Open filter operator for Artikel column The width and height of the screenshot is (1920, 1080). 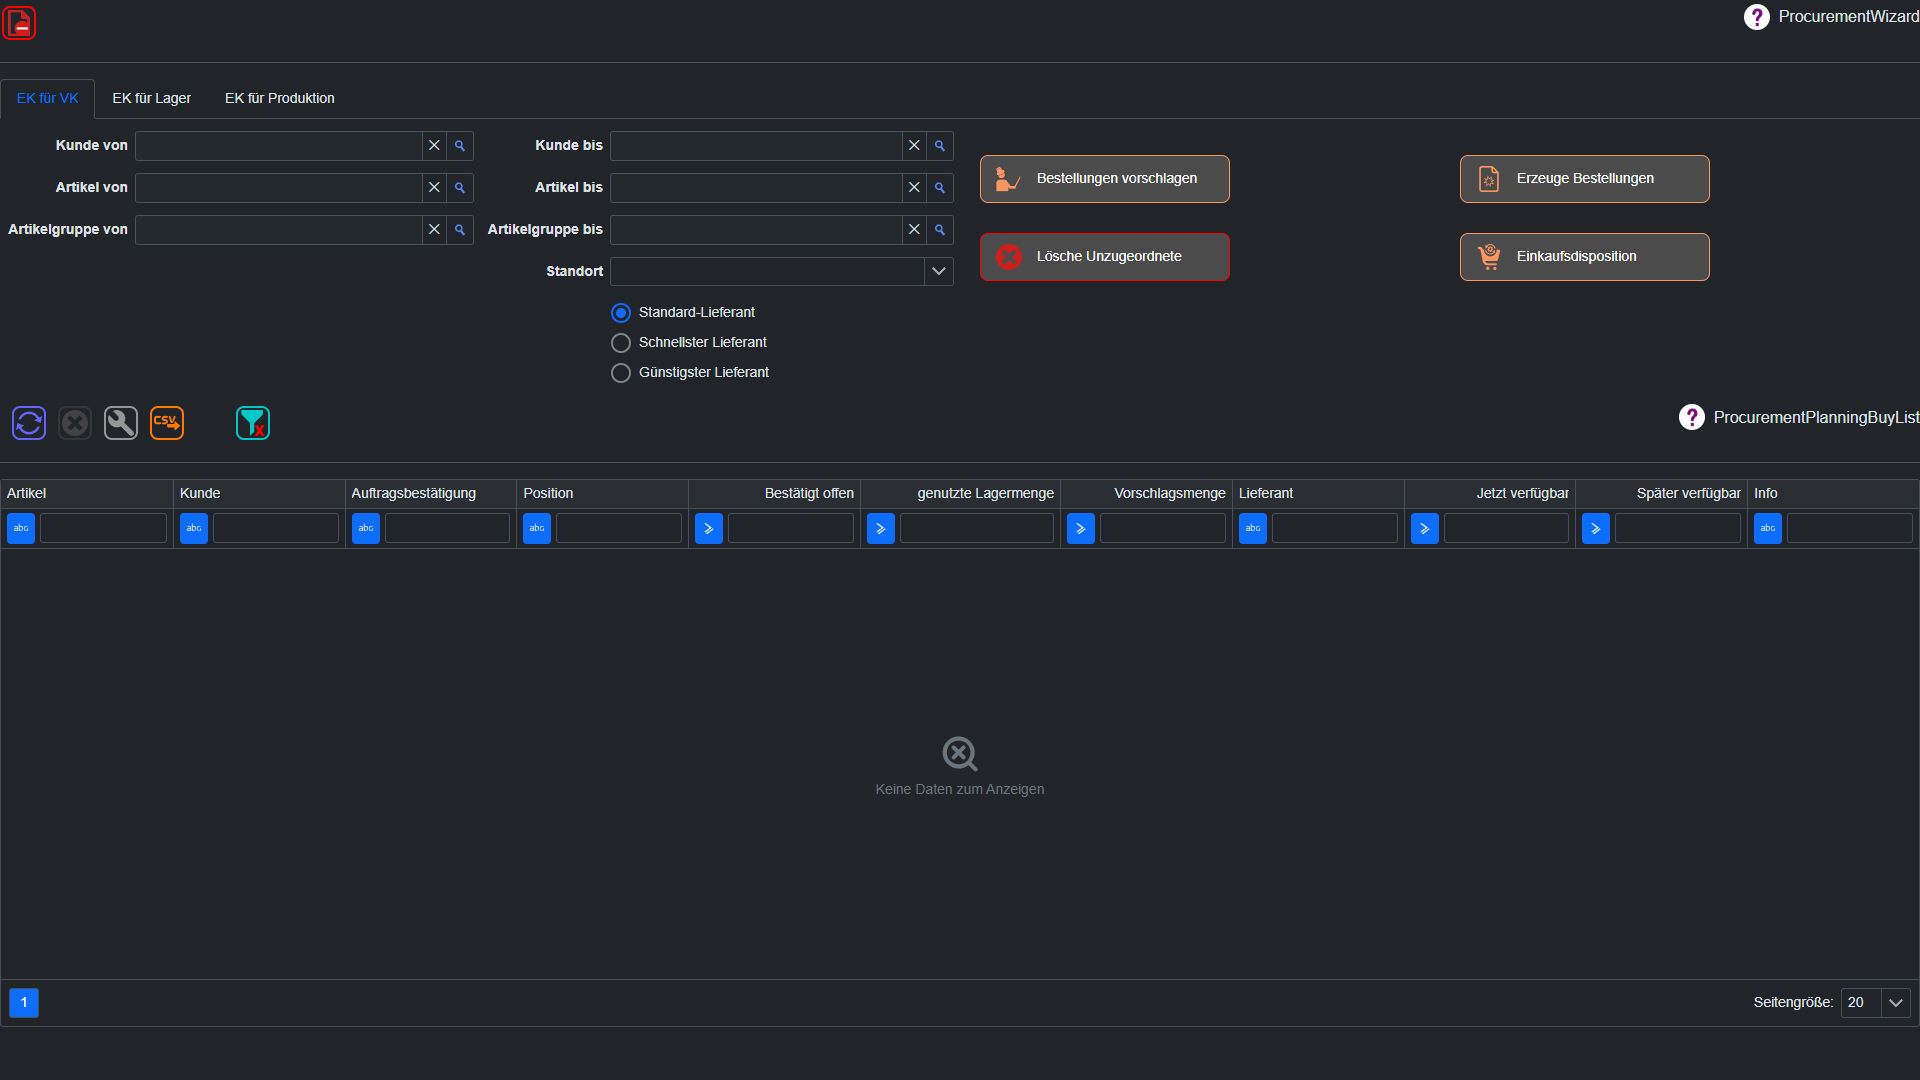pos(21,529)
